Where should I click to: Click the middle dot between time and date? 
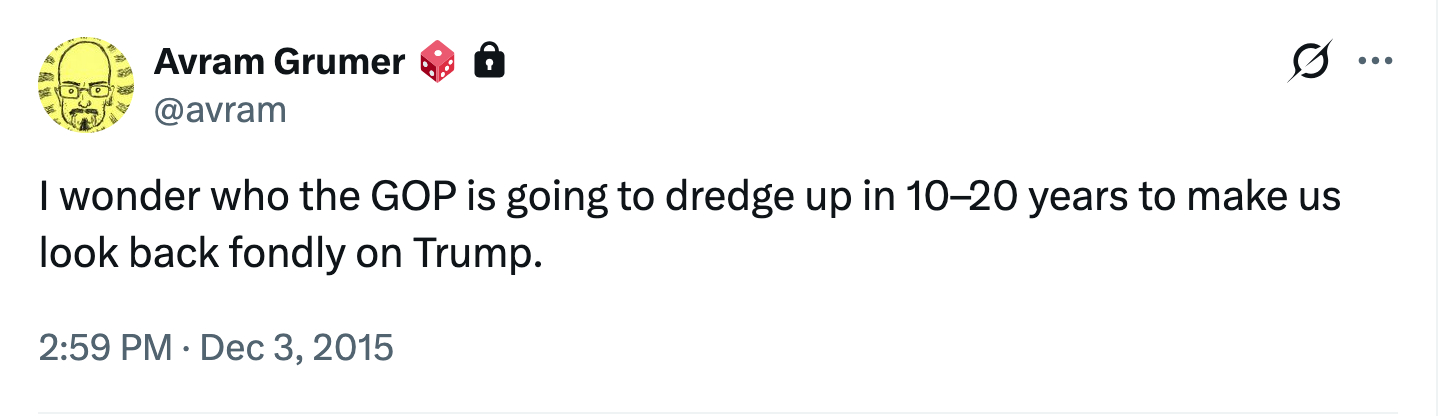(x=187, y=348)
